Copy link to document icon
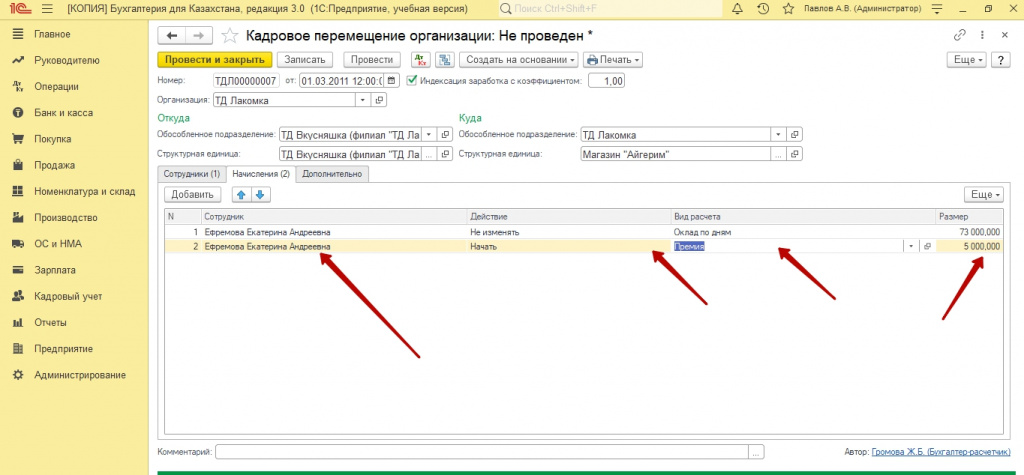The height and width of the screenshot is (475, 1024). tap(959, 35)
